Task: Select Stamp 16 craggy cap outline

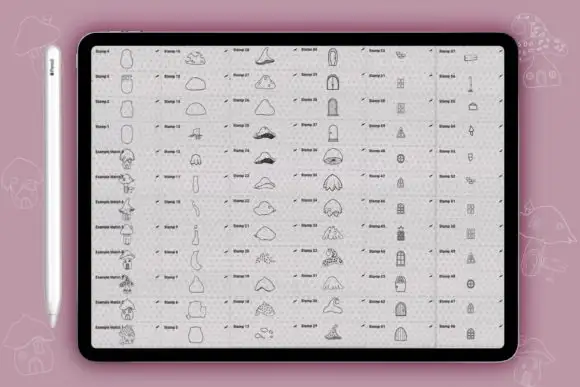Action: [195, 58]
